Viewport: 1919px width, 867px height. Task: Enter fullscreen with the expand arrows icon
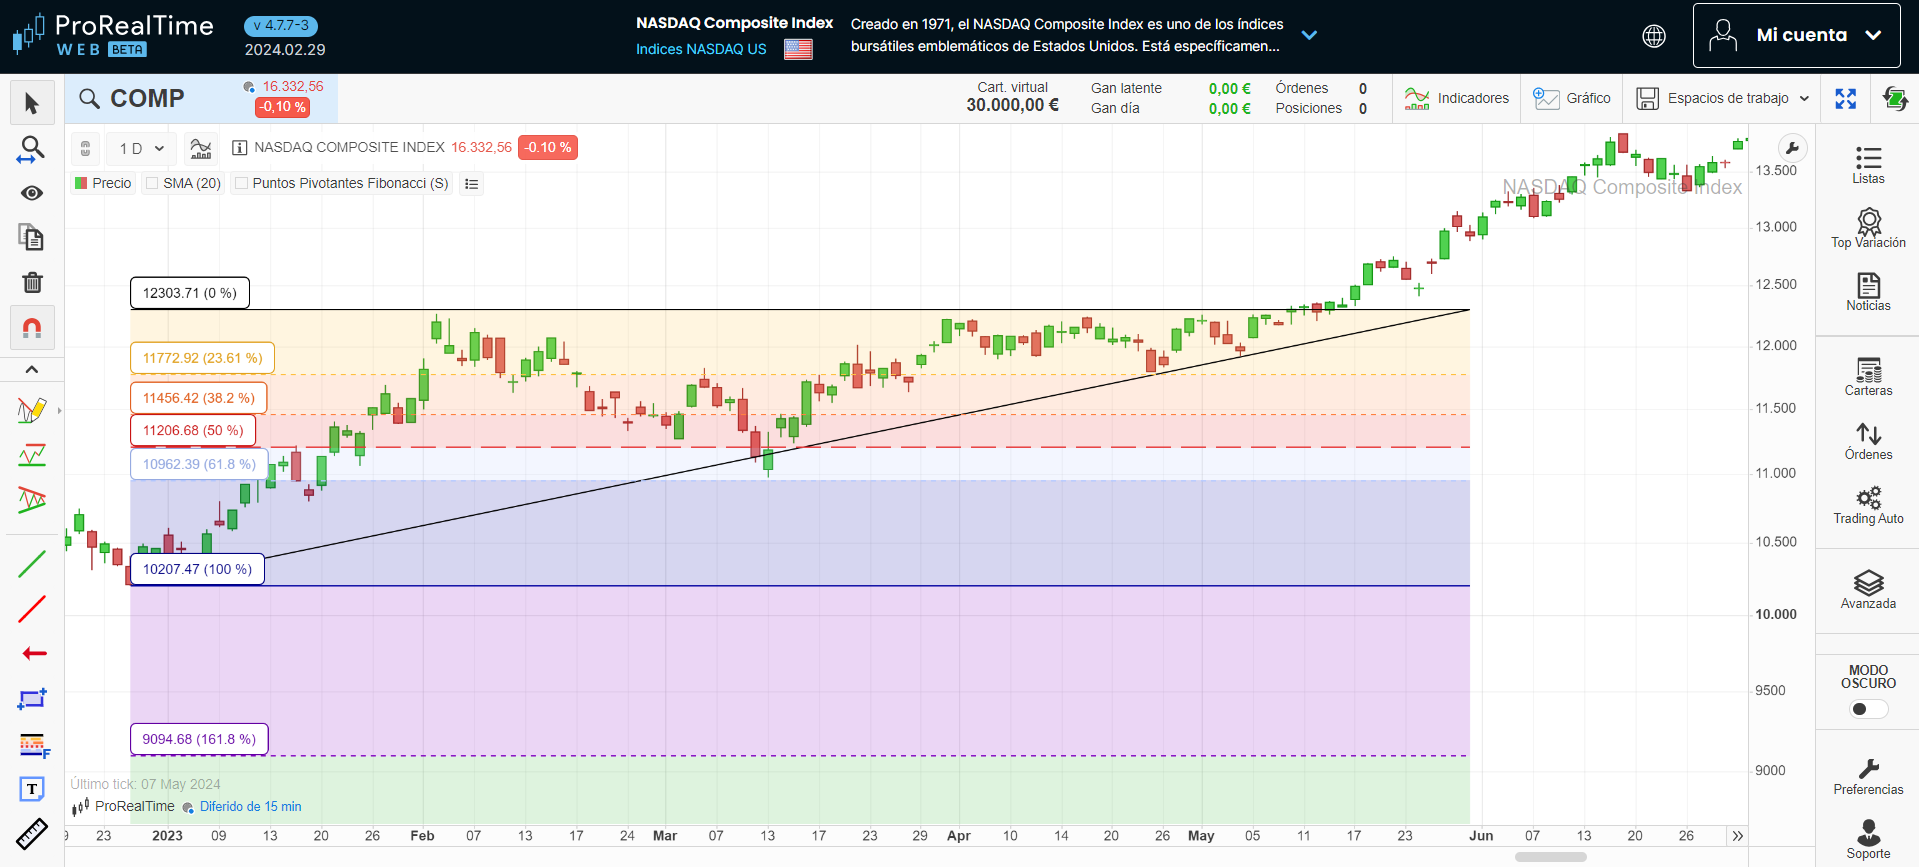point(1845,98)
